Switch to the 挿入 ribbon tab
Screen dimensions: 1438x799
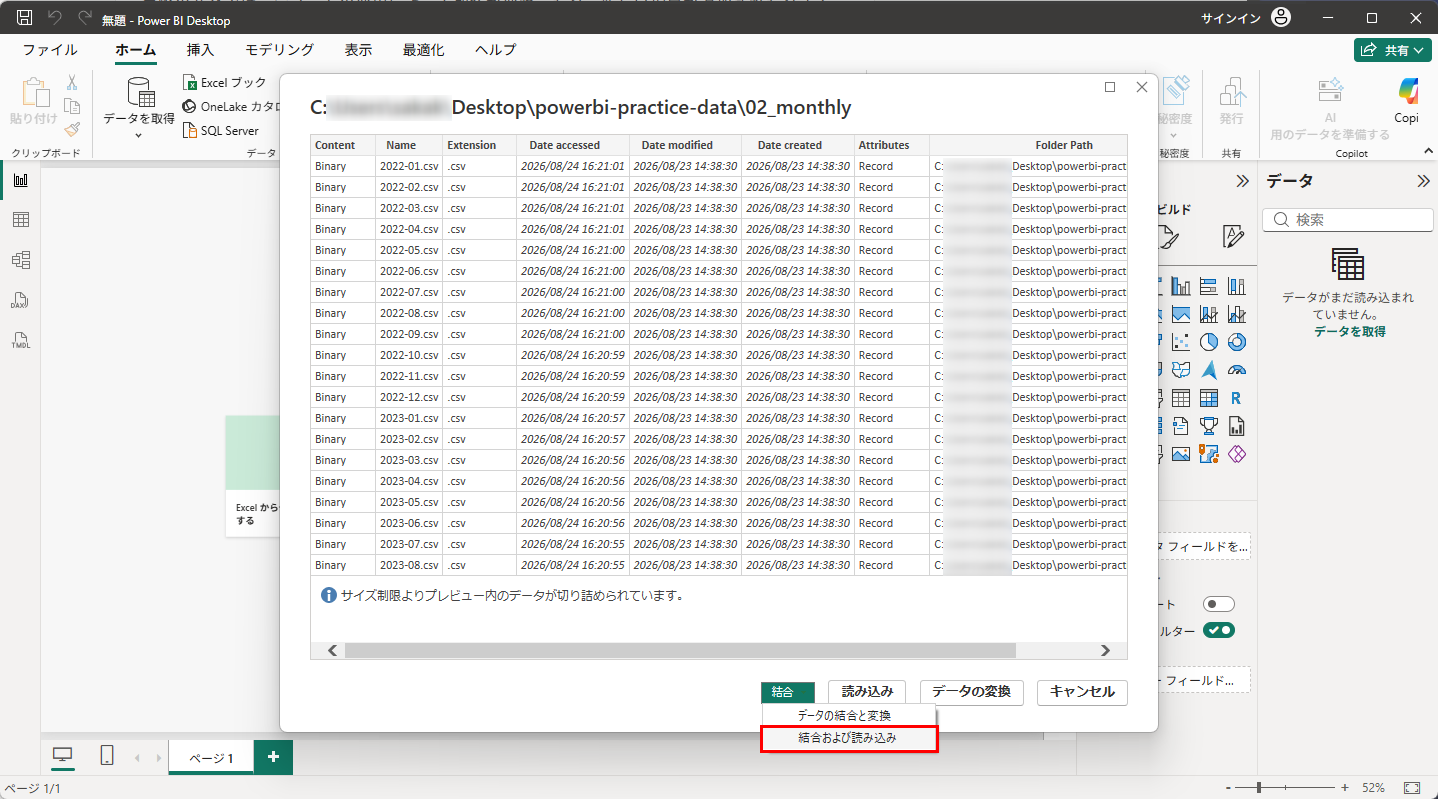click(200, 50)
